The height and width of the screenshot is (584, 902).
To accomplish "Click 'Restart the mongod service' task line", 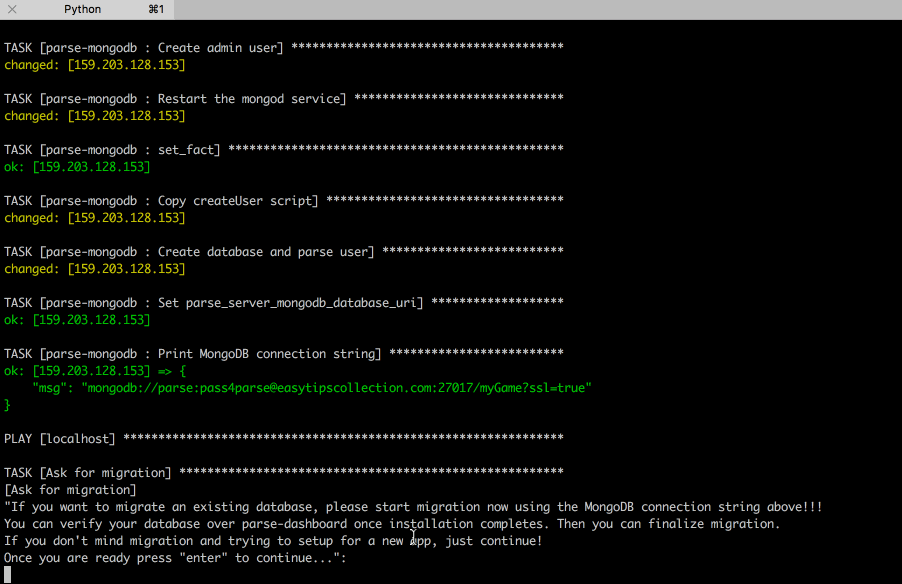I will point(175,98).
